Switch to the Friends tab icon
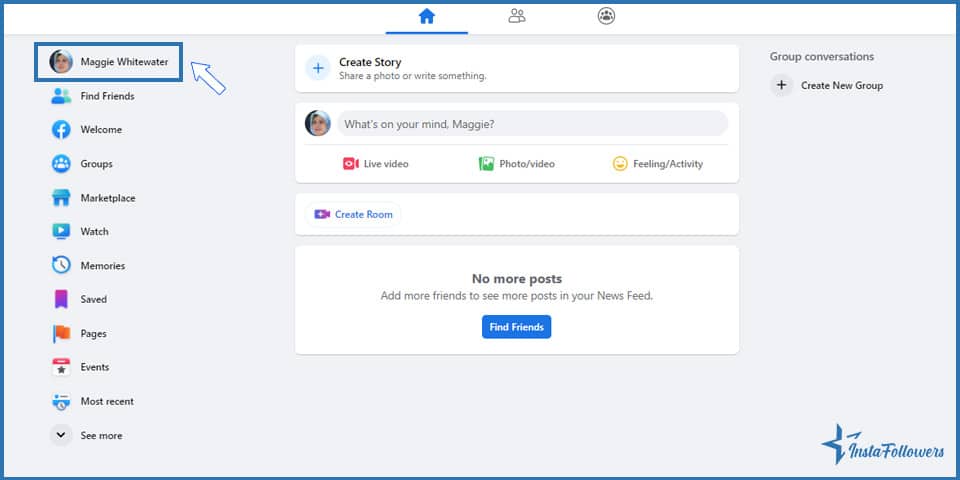This screenshot has width=960, height=480. (517, 16)
